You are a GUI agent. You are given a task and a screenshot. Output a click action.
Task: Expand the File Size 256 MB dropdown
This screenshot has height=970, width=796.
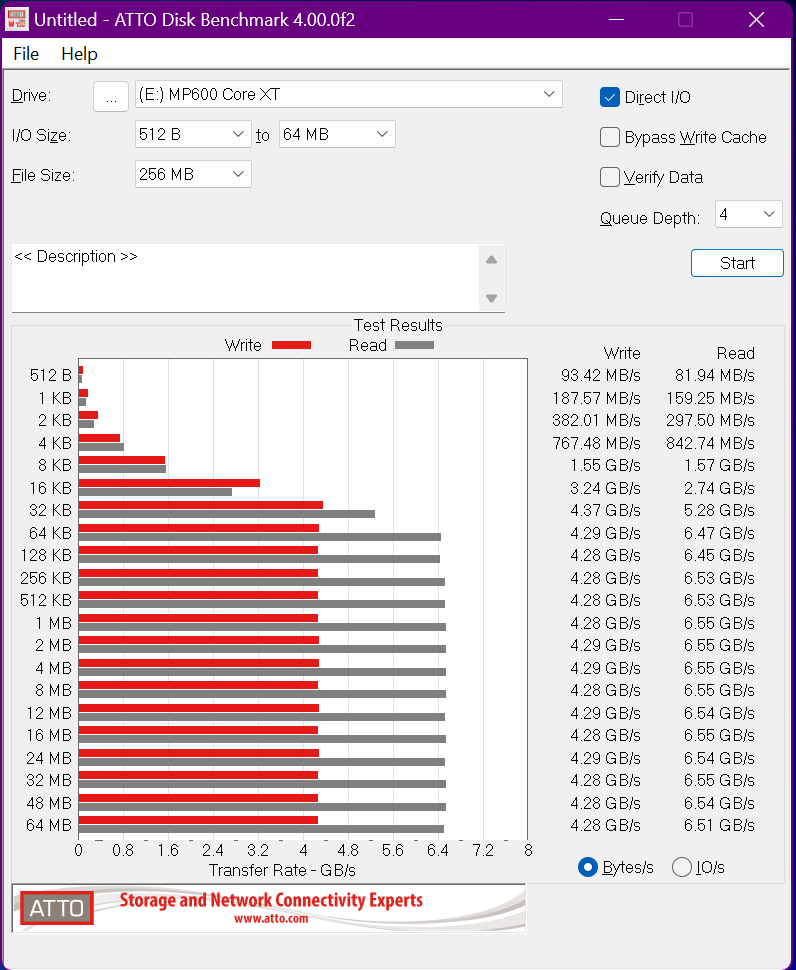pyautogui.click(x=193, y=174)
